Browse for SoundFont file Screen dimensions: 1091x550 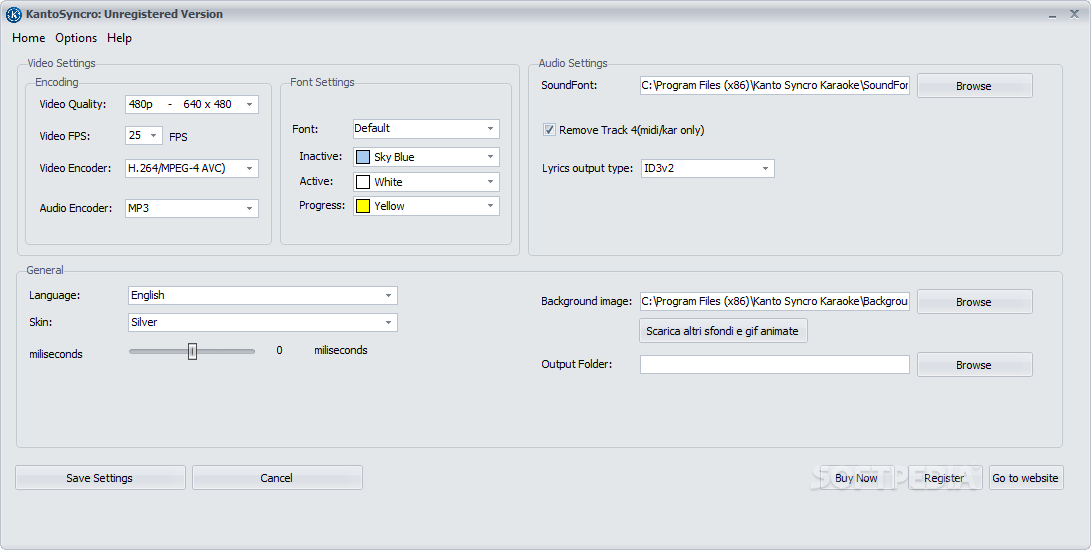[x=974, y=86]
